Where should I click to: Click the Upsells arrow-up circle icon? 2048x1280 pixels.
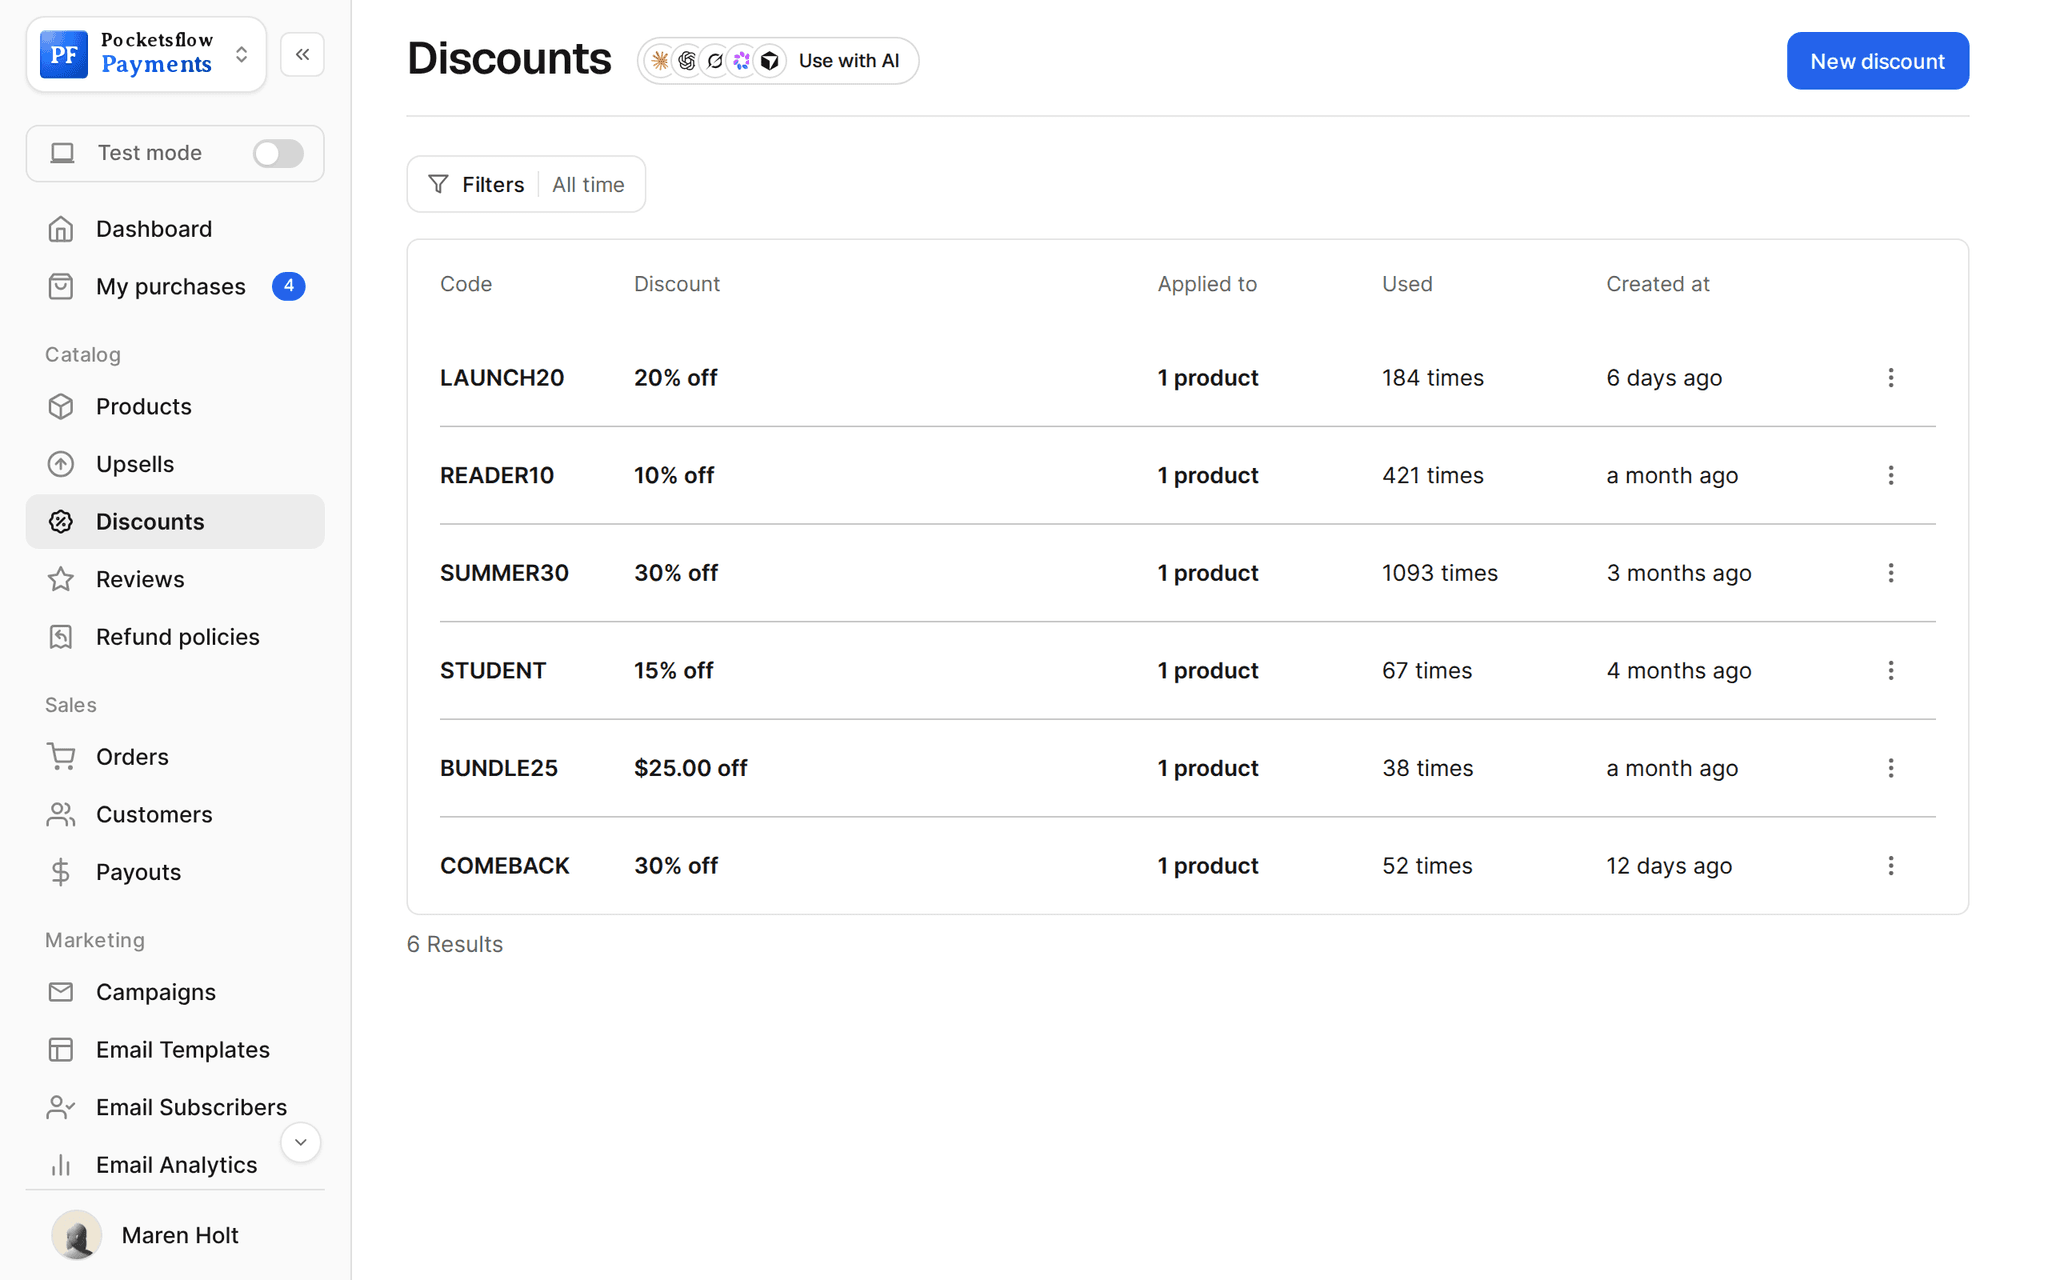tap(61, 464)
